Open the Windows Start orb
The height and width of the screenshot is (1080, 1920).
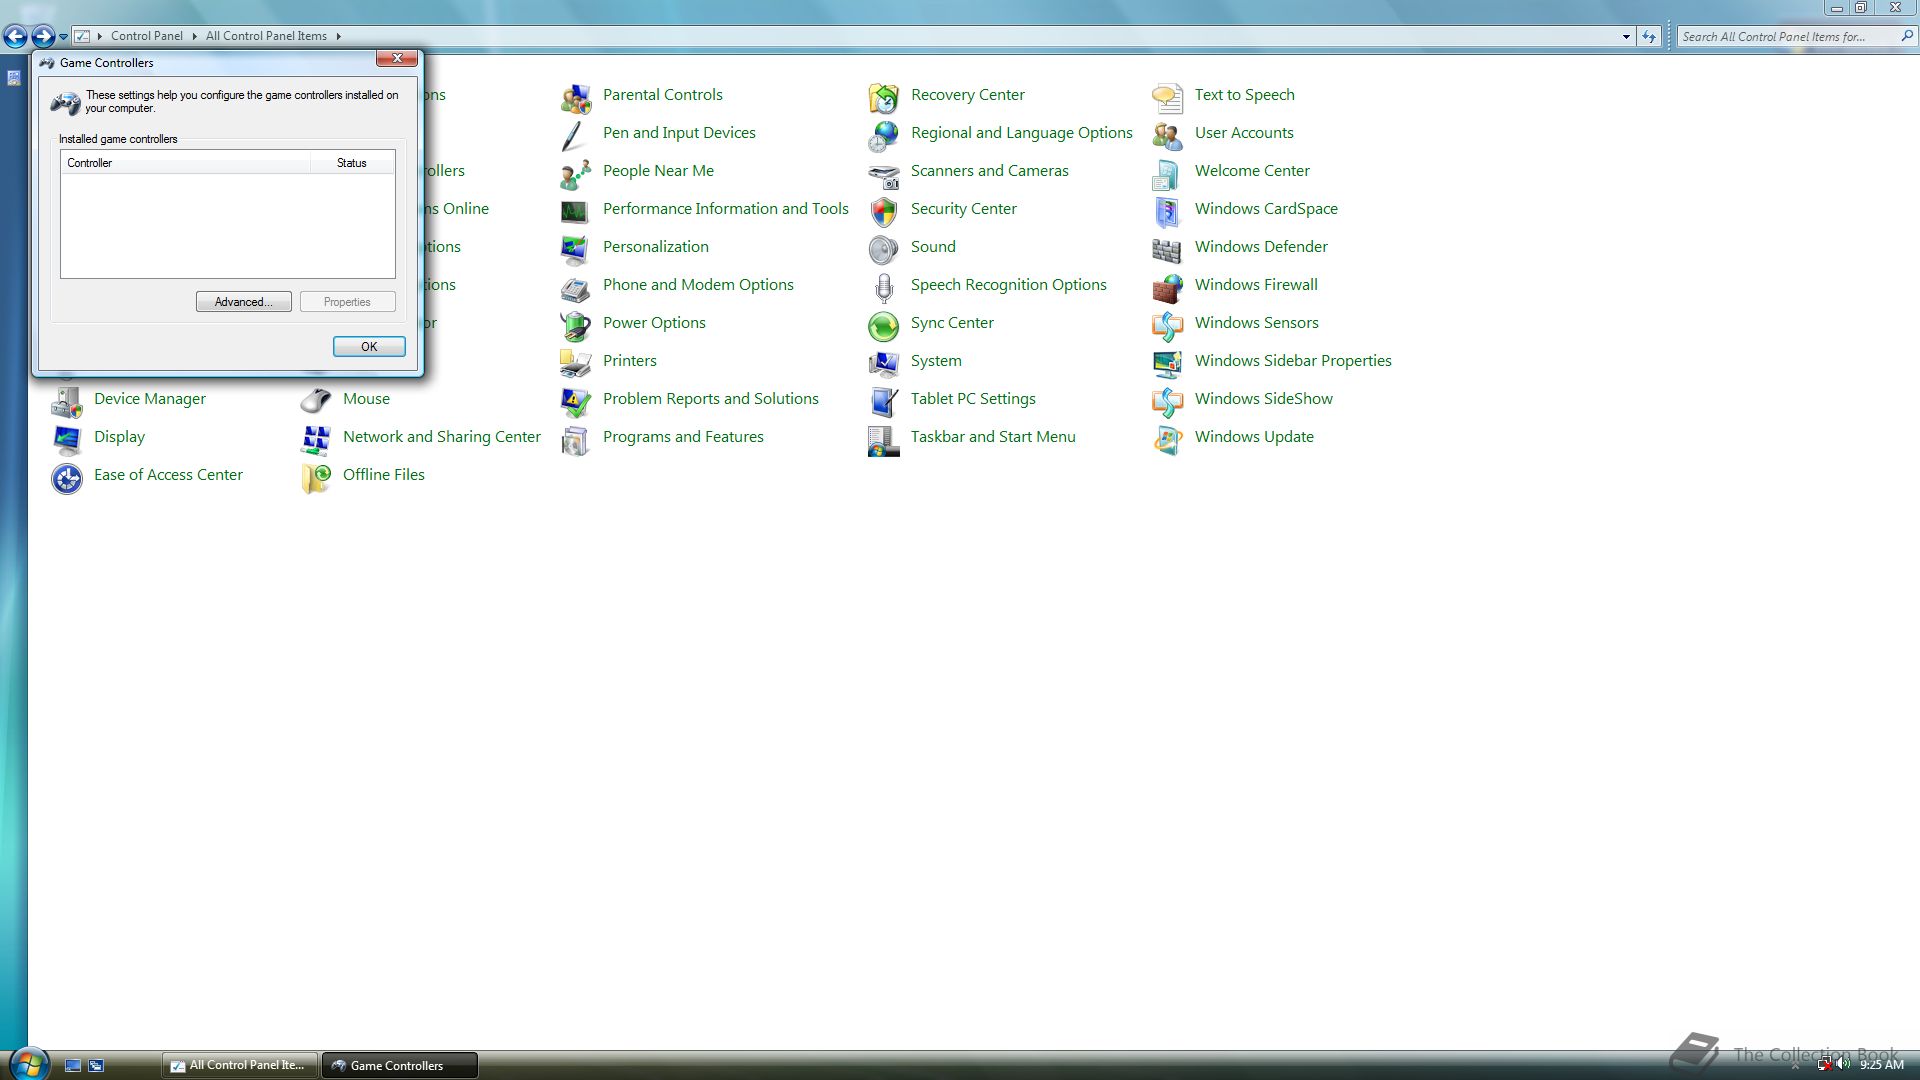[28, 1064]
